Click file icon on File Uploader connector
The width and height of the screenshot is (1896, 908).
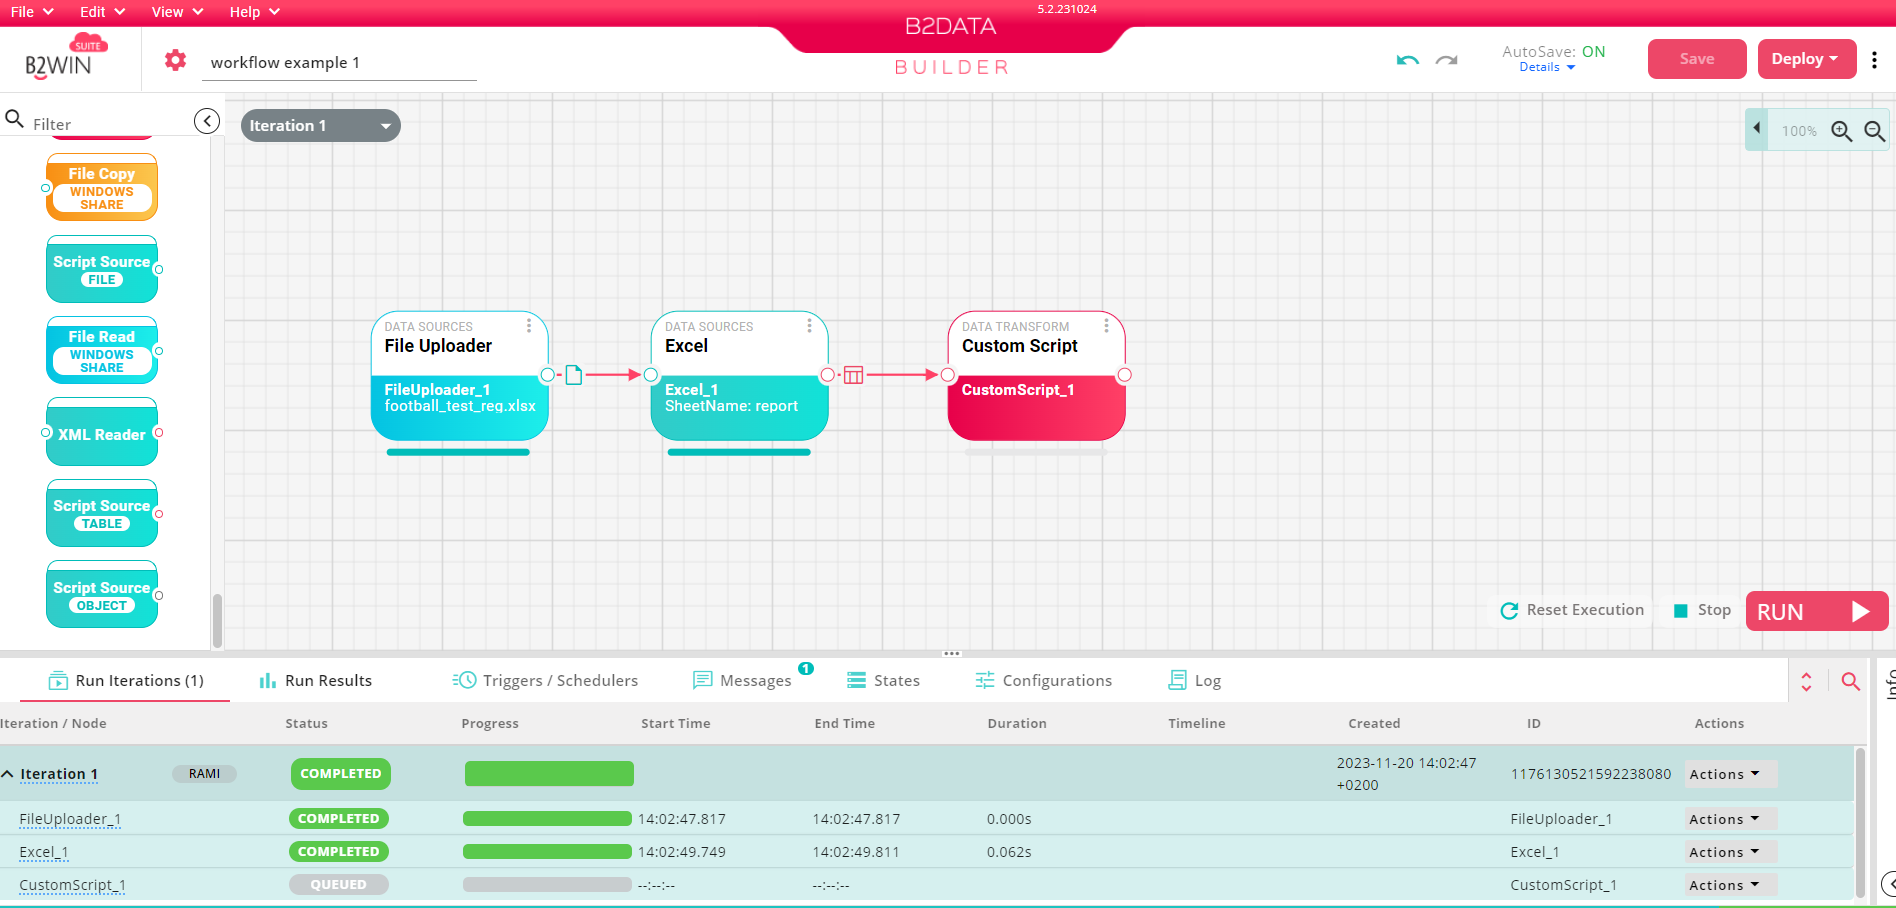(x=574, y=375)
